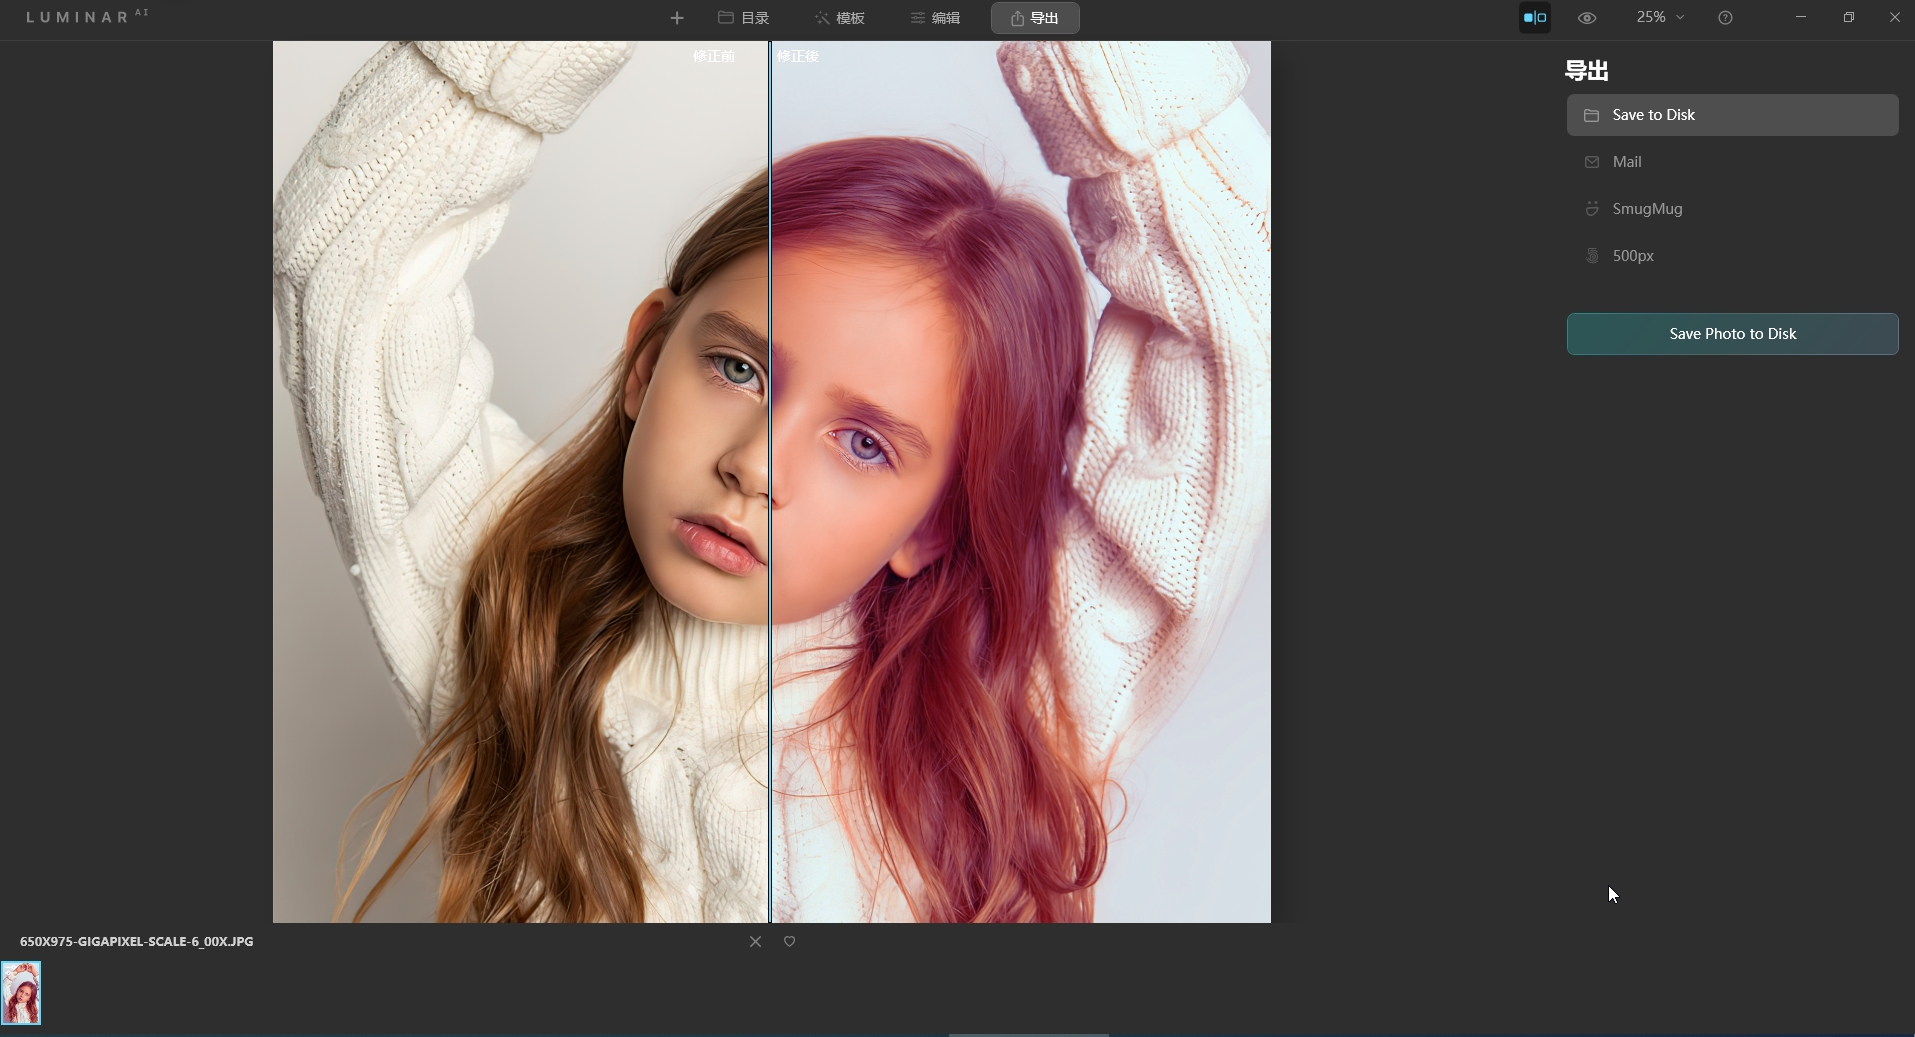Click the X reject icon under photo
1915x1037 pixels.
click(x=755, y=941)
